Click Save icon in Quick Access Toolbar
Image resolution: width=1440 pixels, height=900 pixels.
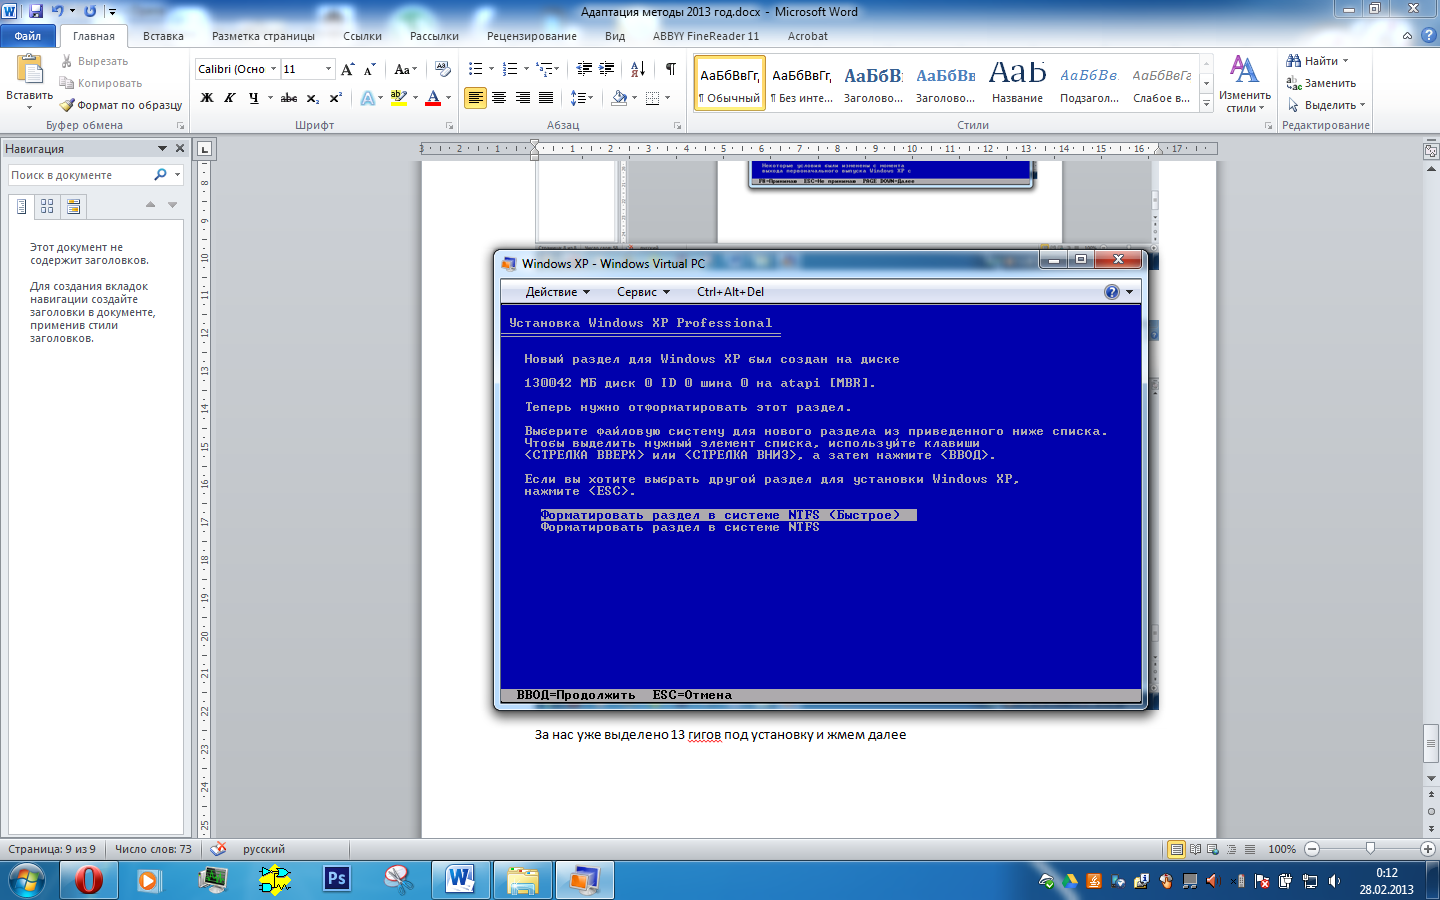click(x=35, y=11)
